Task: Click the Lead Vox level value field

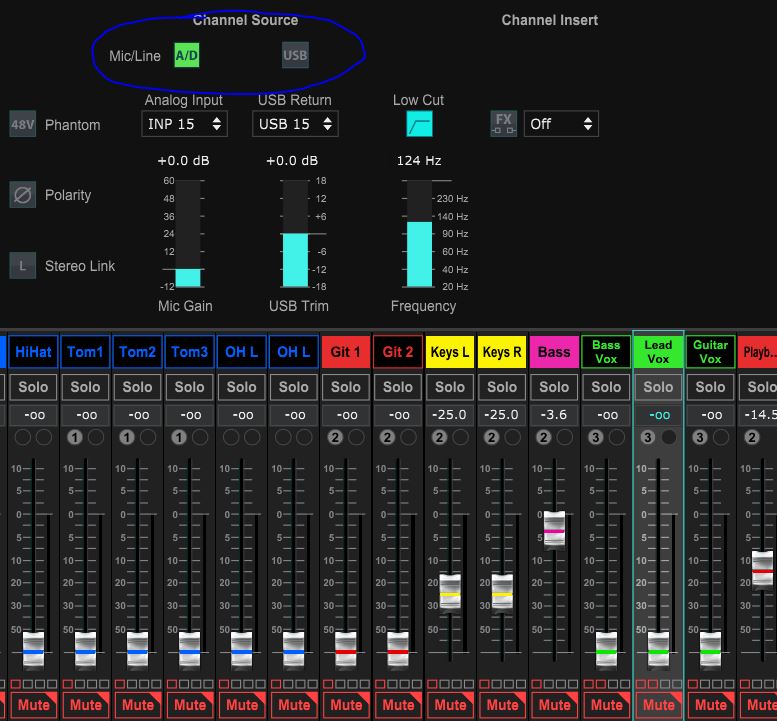Action: pyautogui.click(x=658, y=415)
